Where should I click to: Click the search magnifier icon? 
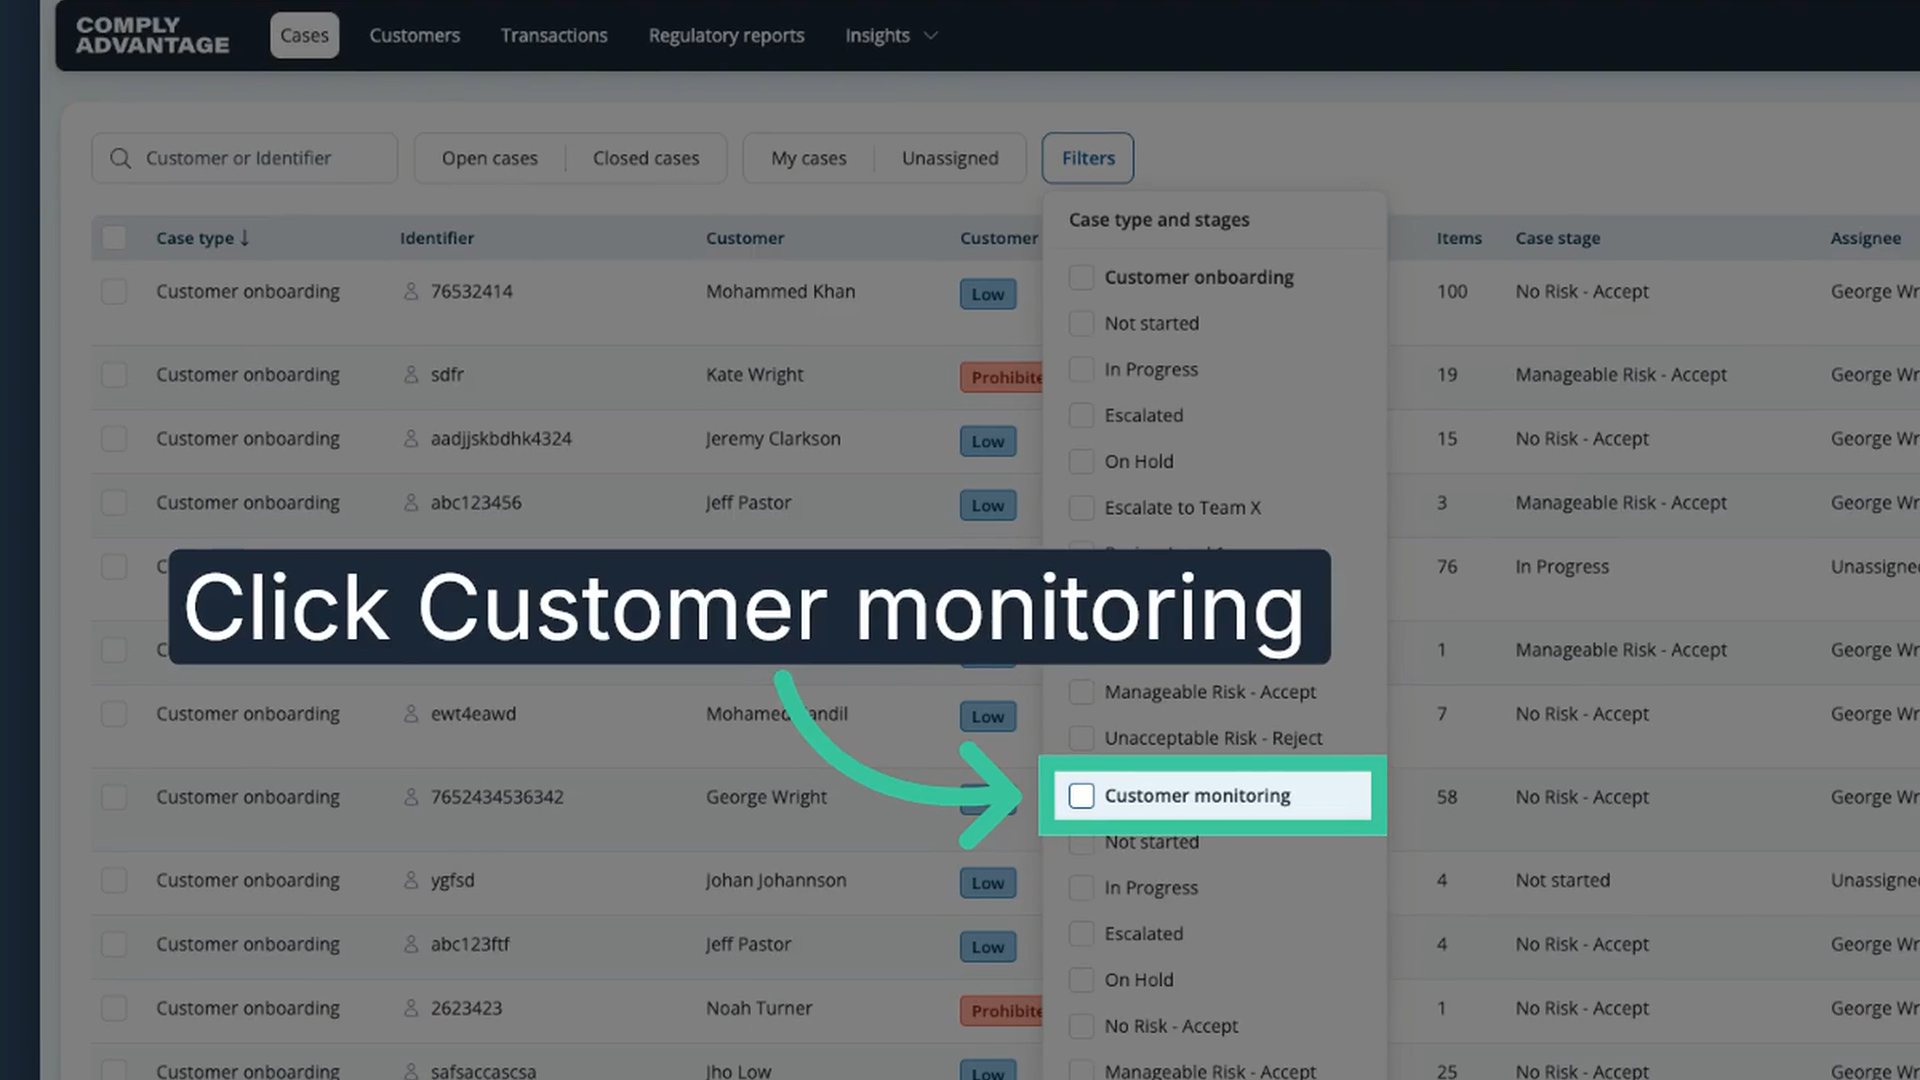(120, 158)
